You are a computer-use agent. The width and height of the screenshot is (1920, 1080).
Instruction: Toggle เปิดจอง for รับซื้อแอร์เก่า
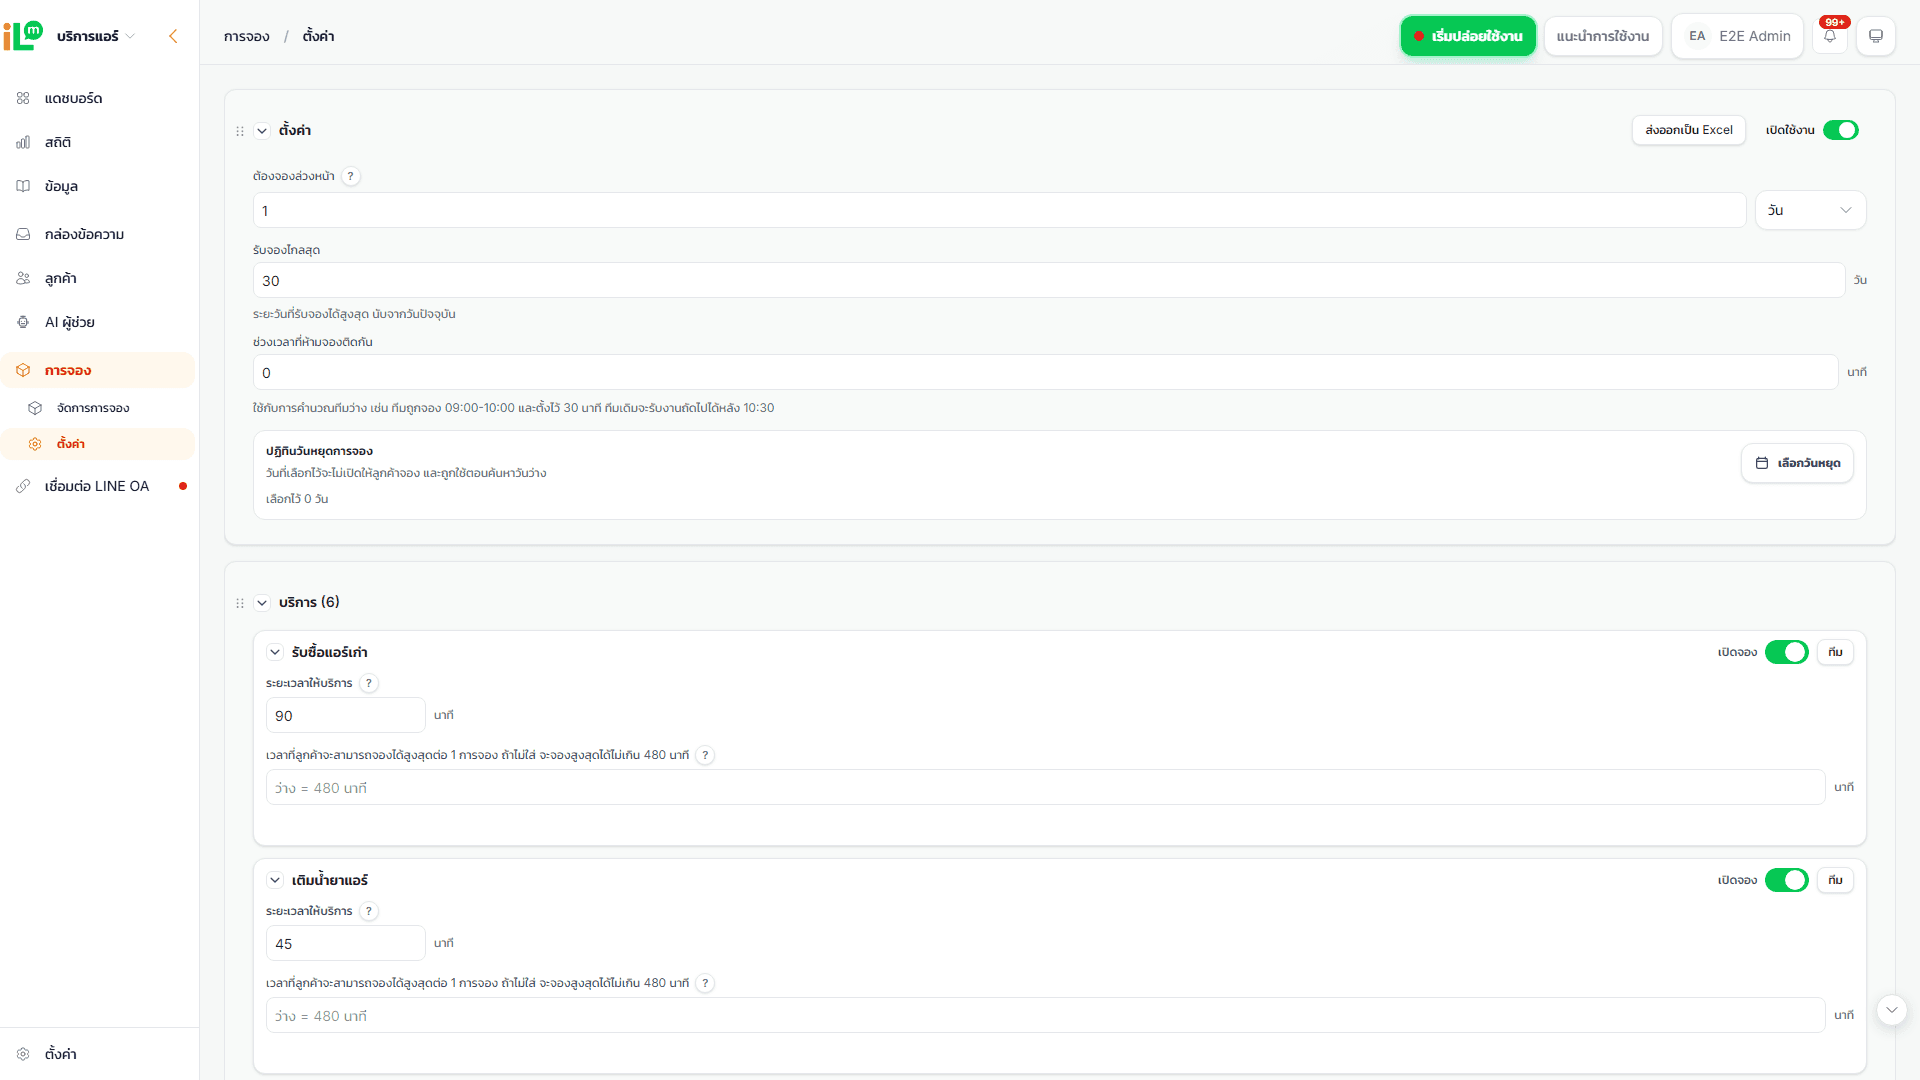(x=1786, y=652)
